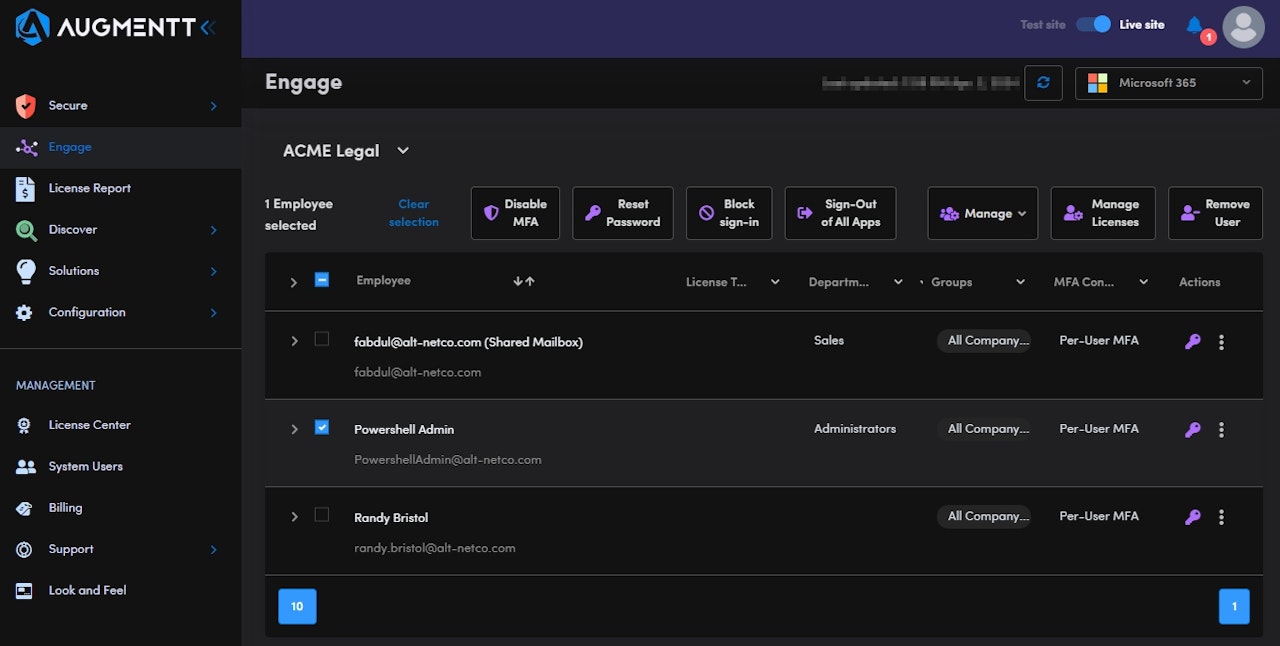Expand the fabdul shared mailbox row

point(294,342)
